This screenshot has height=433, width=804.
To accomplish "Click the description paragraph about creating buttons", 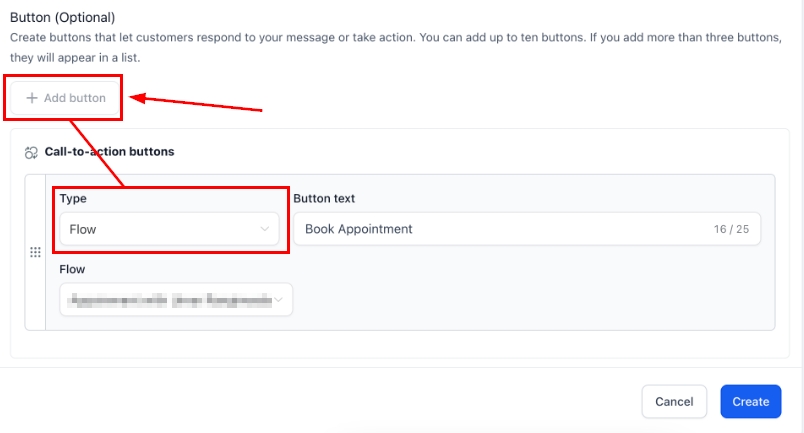I will point(400,48).
